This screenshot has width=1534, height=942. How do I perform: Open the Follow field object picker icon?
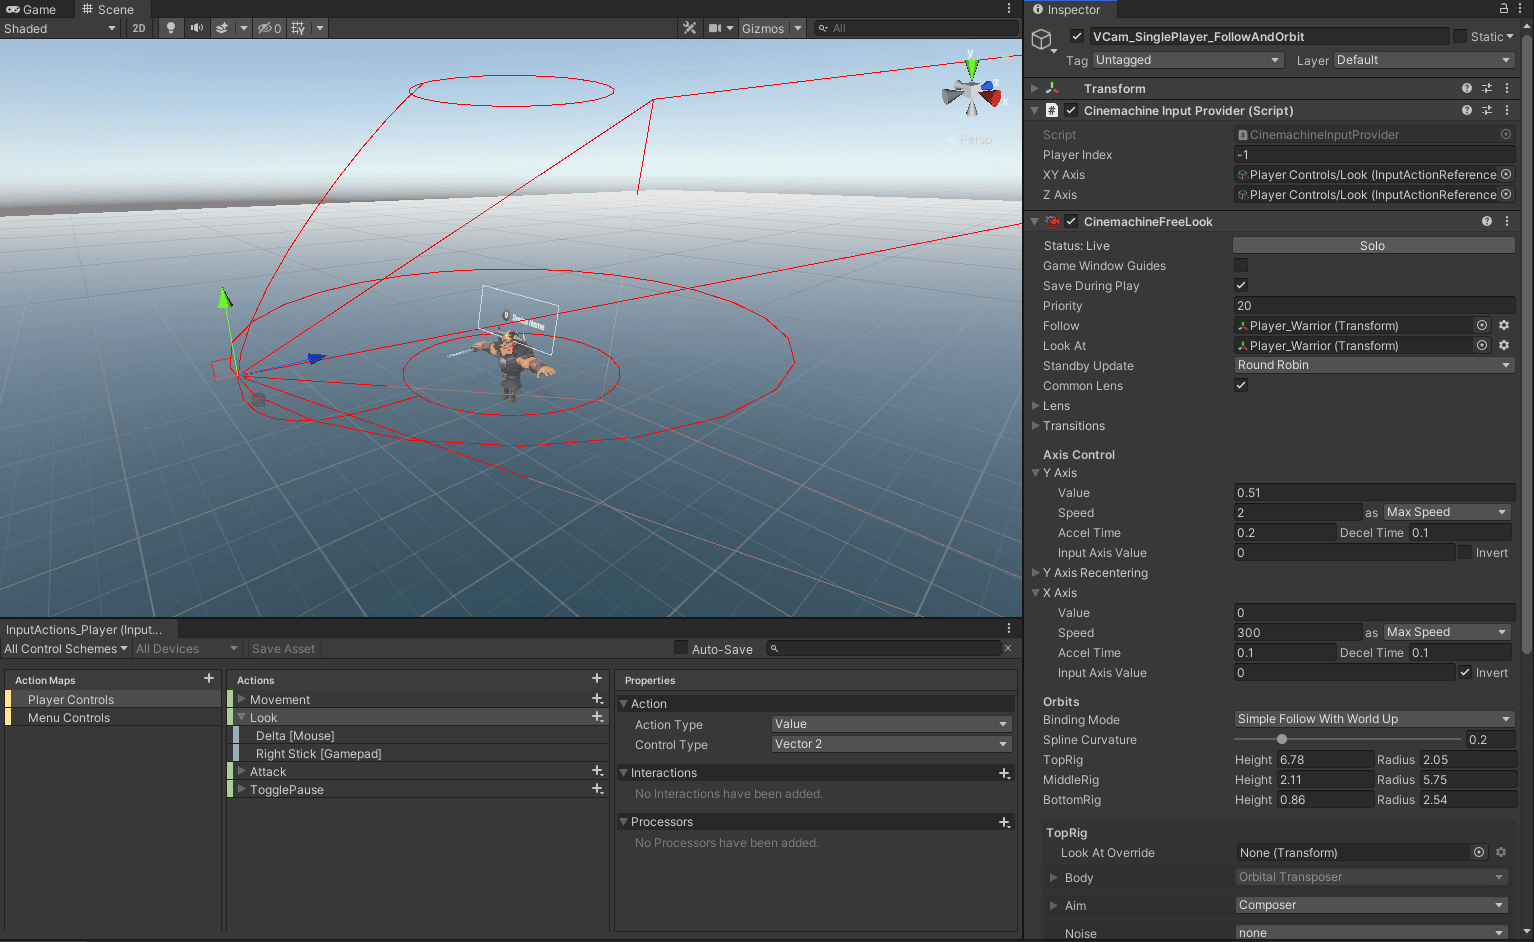(x=1481, y=325)
